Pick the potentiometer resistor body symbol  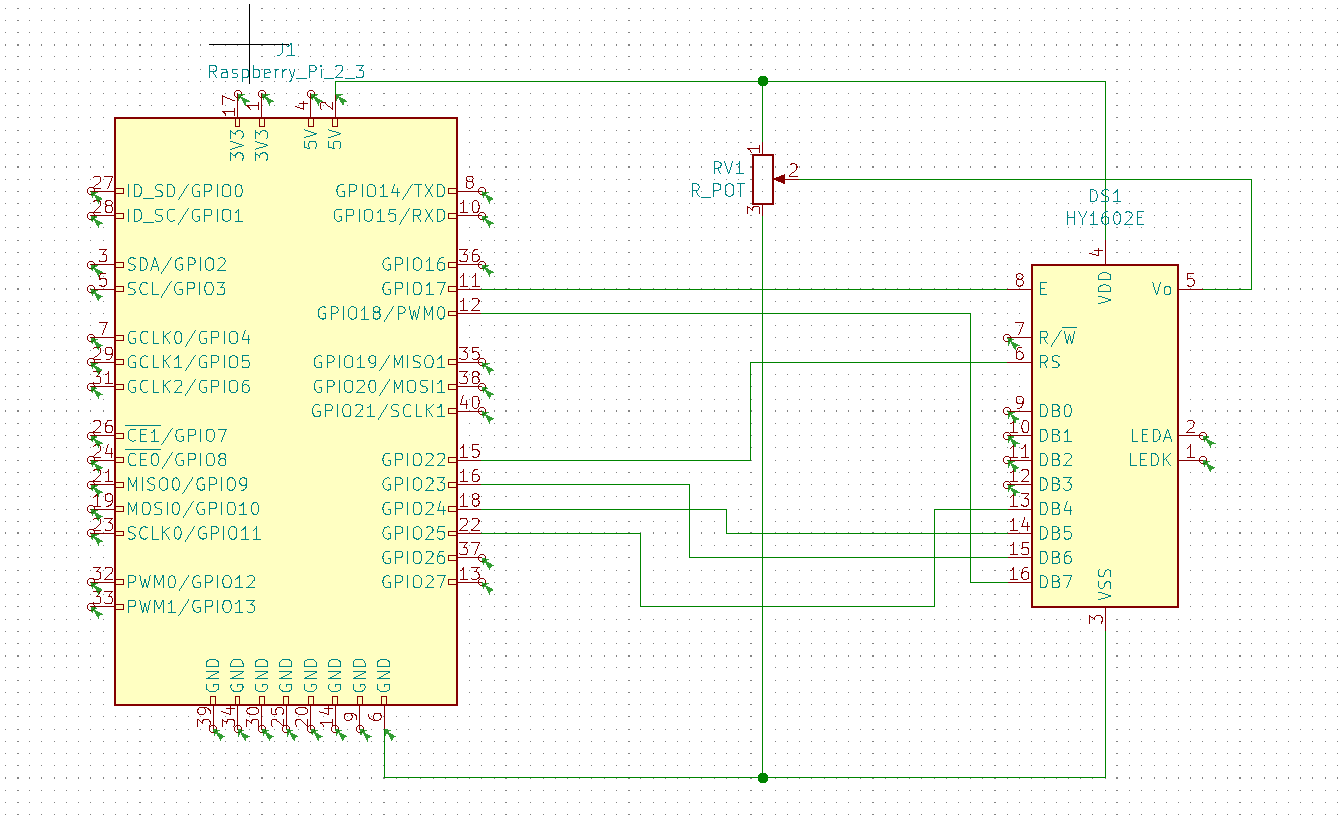[763, 179]
